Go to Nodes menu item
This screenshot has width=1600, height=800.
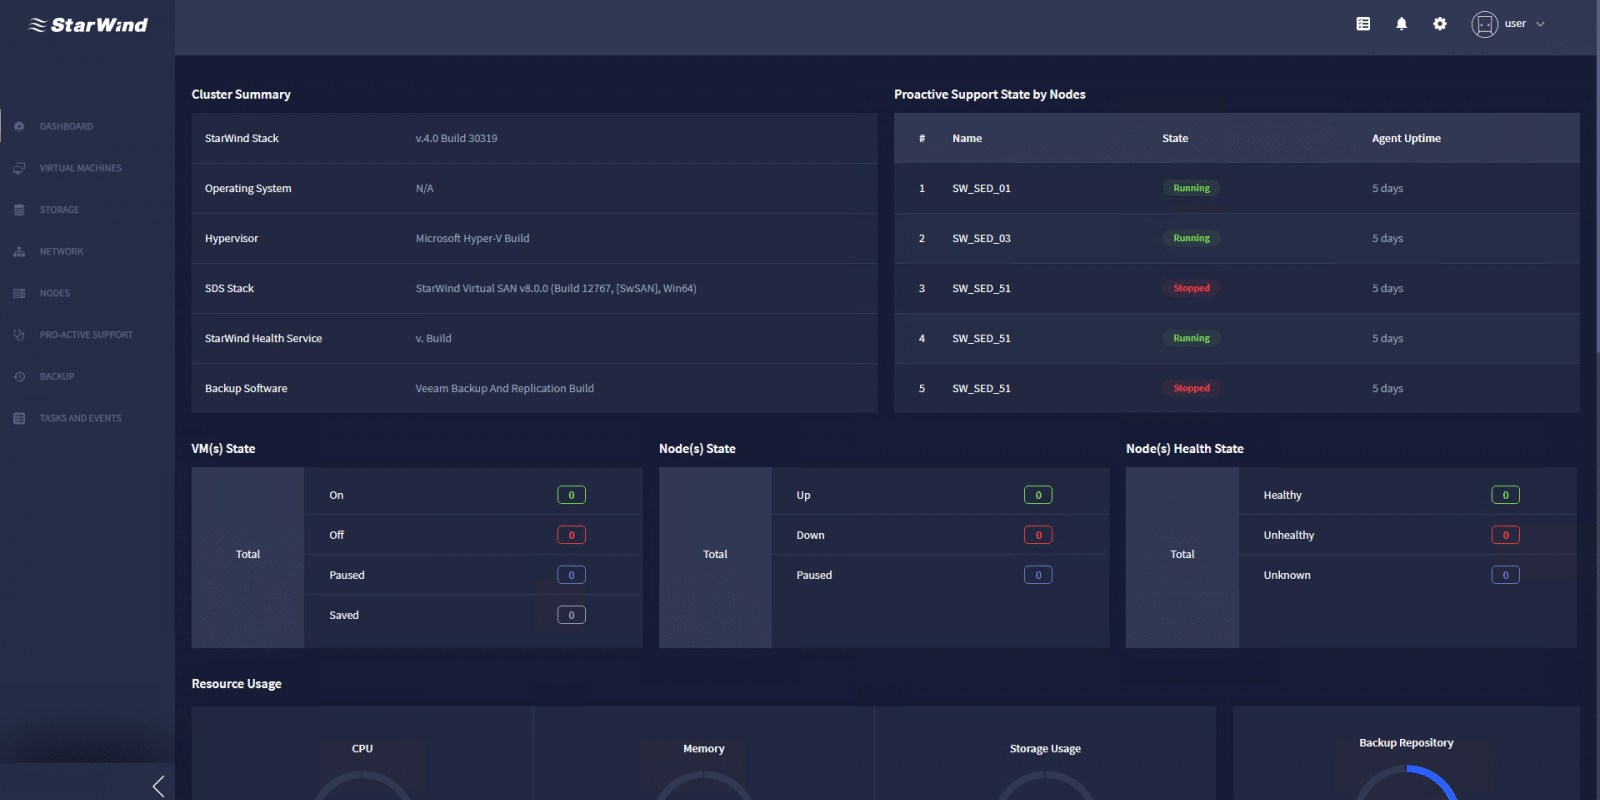55,293
